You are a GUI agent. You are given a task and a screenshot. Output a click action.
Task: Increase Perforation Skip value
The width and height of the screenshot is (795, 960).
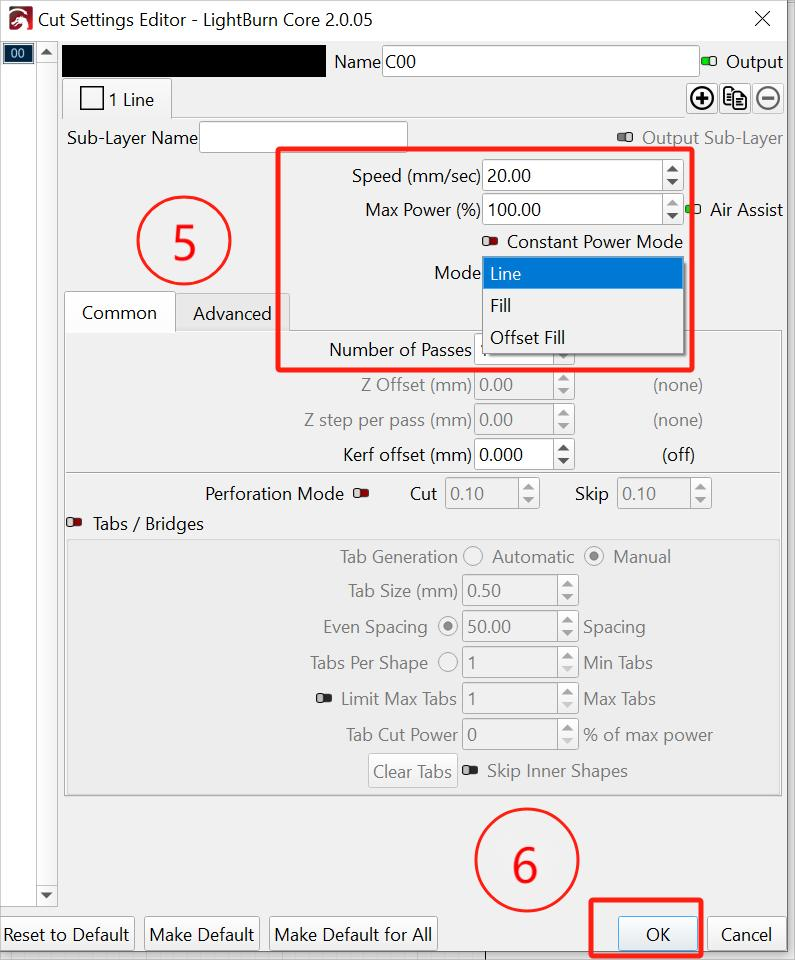click(700, 487)
